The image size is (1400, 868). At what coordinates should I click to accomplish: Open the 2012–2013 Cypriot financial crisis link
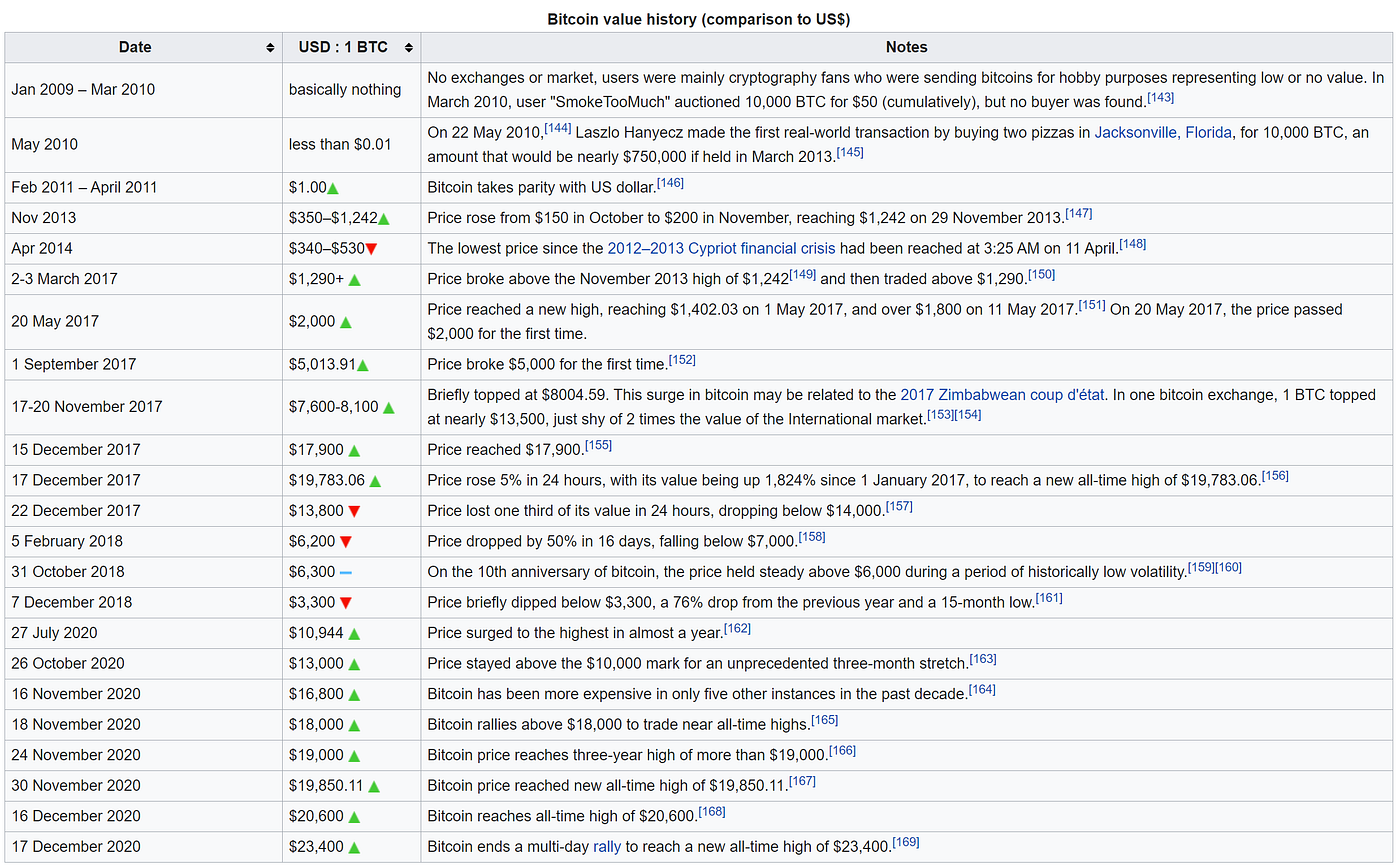[x=721, y=248]
